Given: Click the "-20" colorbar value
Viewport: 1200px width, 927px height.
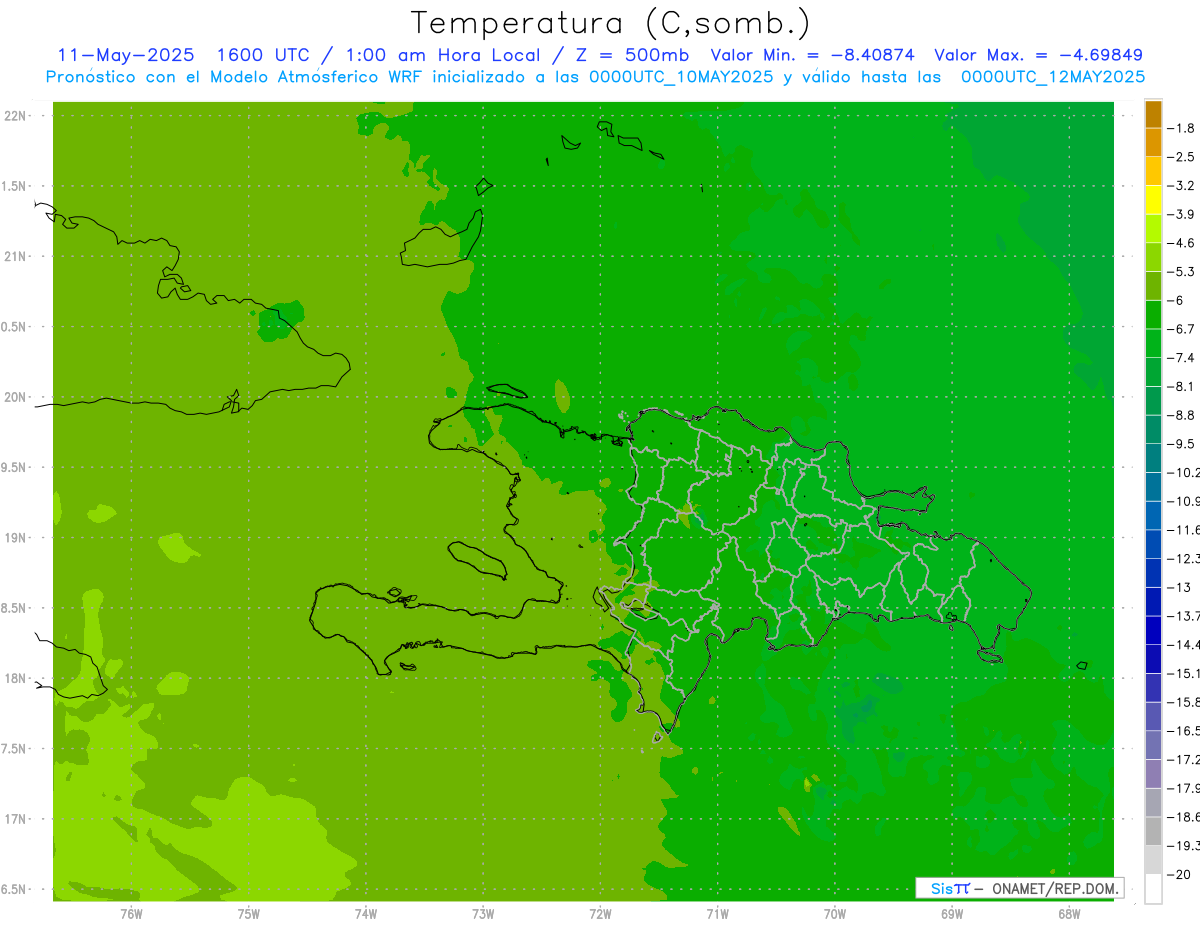Looking at the screenshot, I should pos(1180,874).
